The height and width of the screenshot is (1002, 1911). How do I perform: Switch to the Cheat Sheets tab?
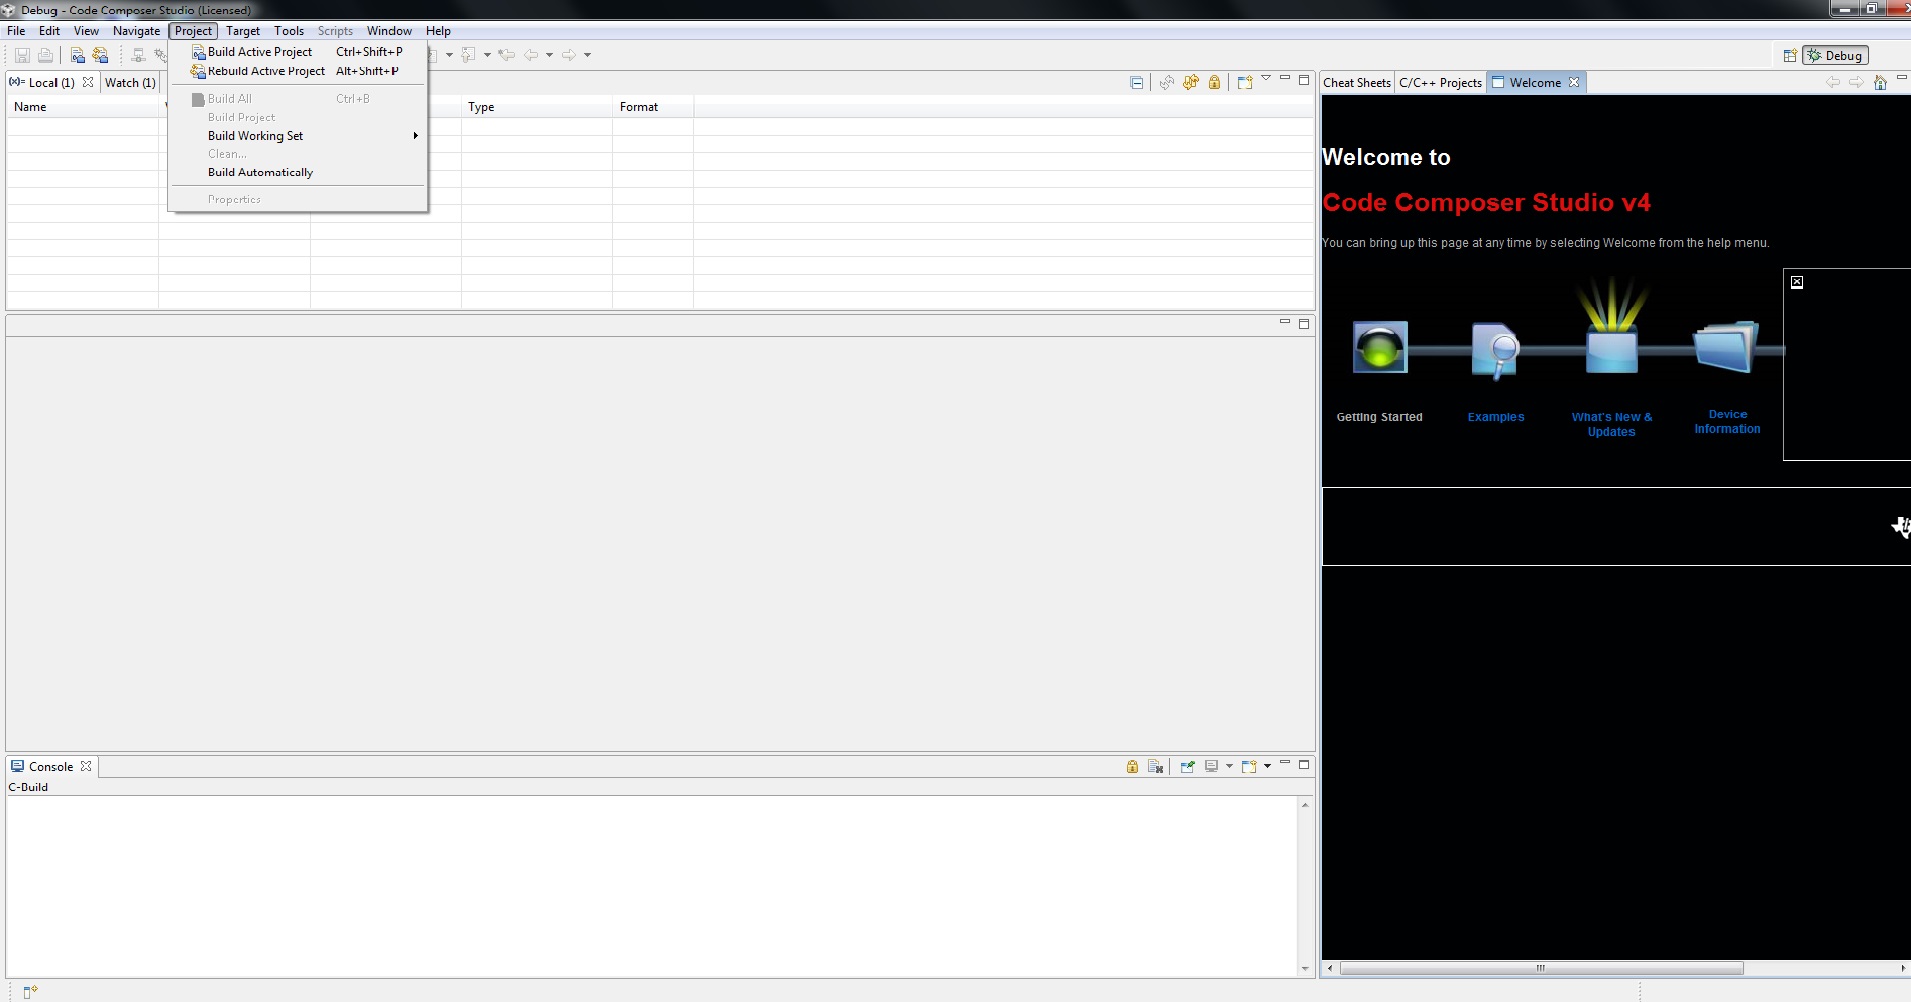(x=1356, y=83)
